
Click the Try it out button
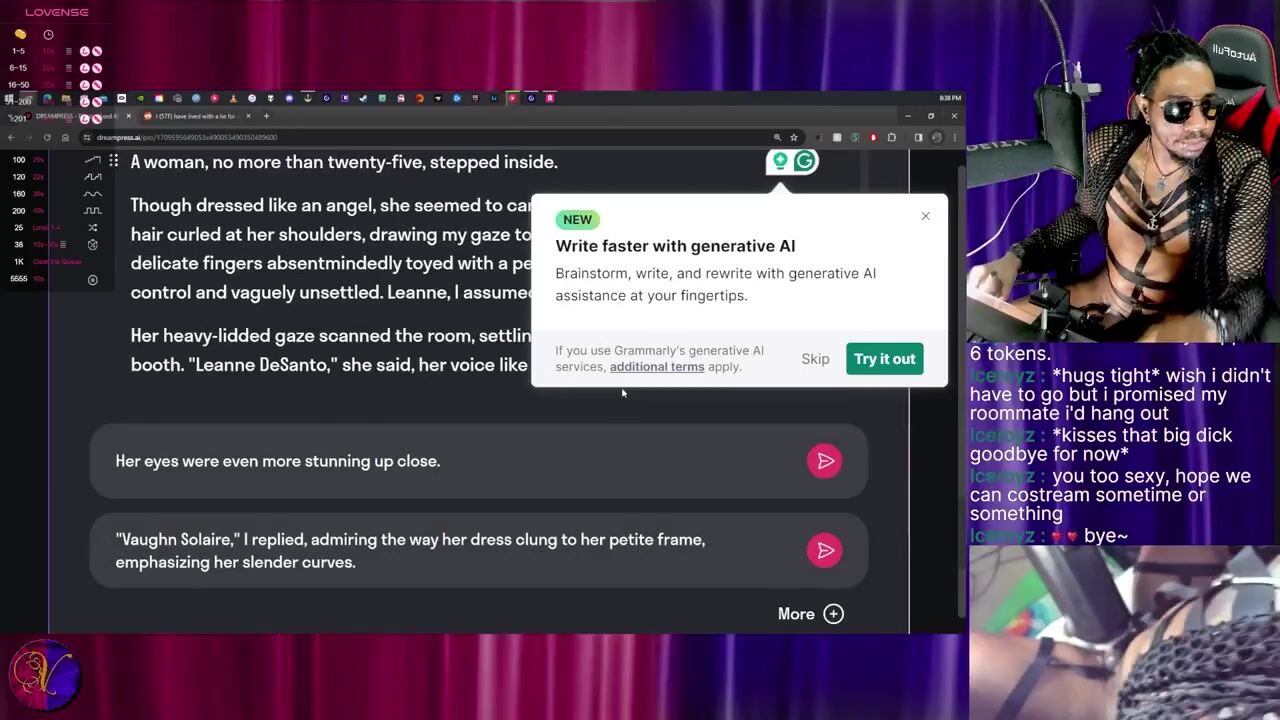884,359
